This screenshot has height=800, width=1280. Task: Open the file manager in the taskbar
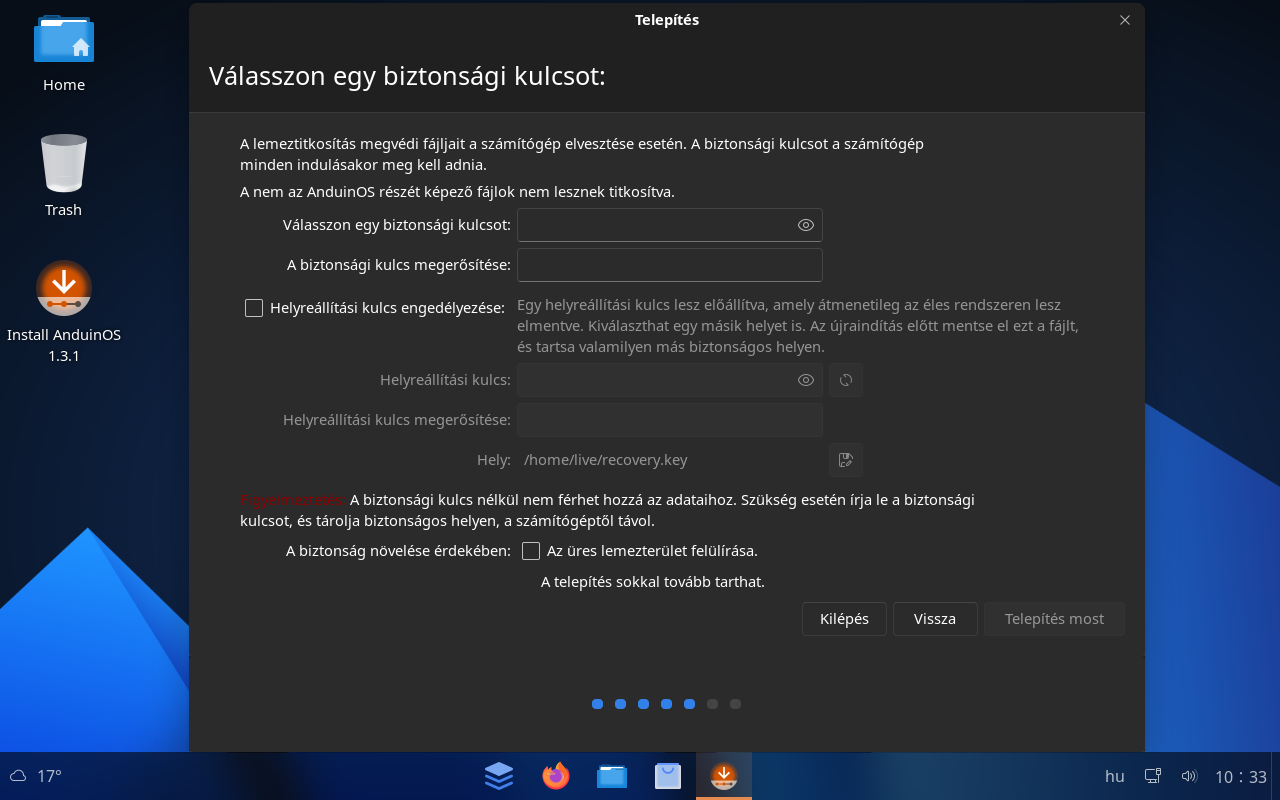tap(612, 775)
